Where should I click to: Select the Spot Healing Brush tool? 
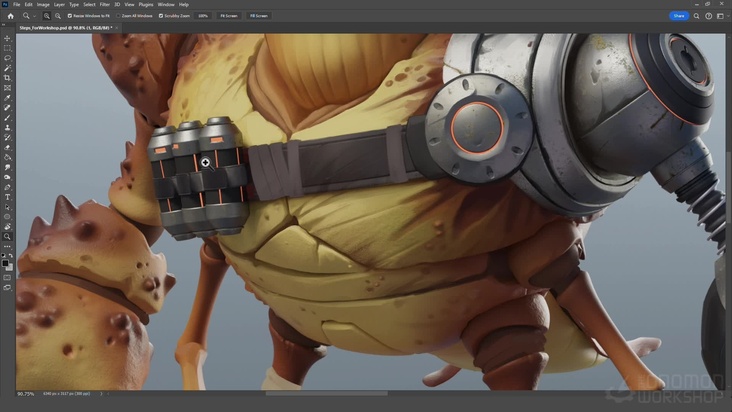coord(7,108)
